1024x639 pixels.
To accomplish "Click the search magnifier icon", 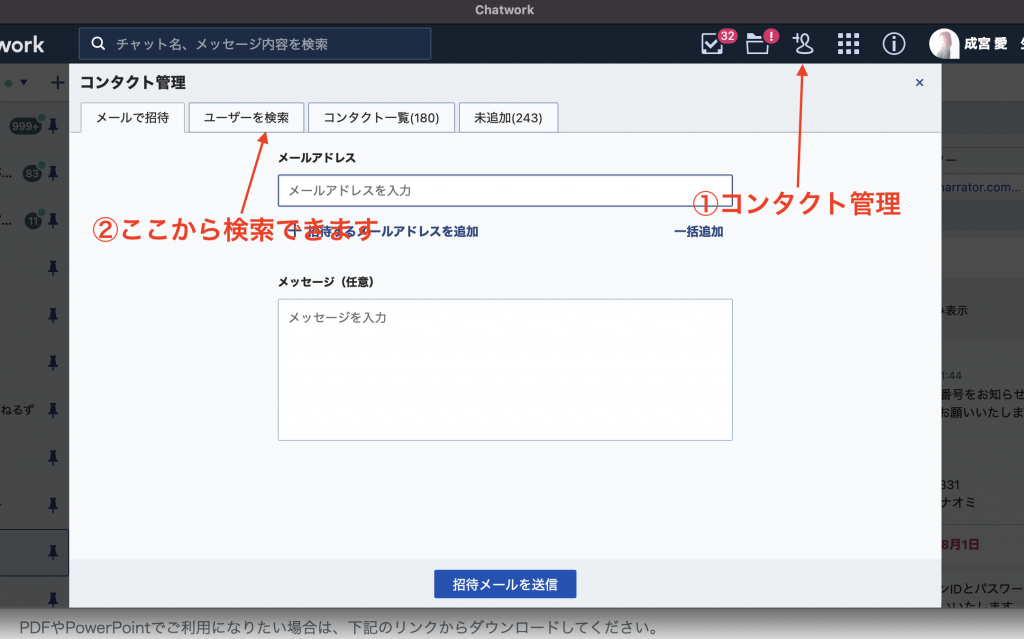I will click(98, 44).
